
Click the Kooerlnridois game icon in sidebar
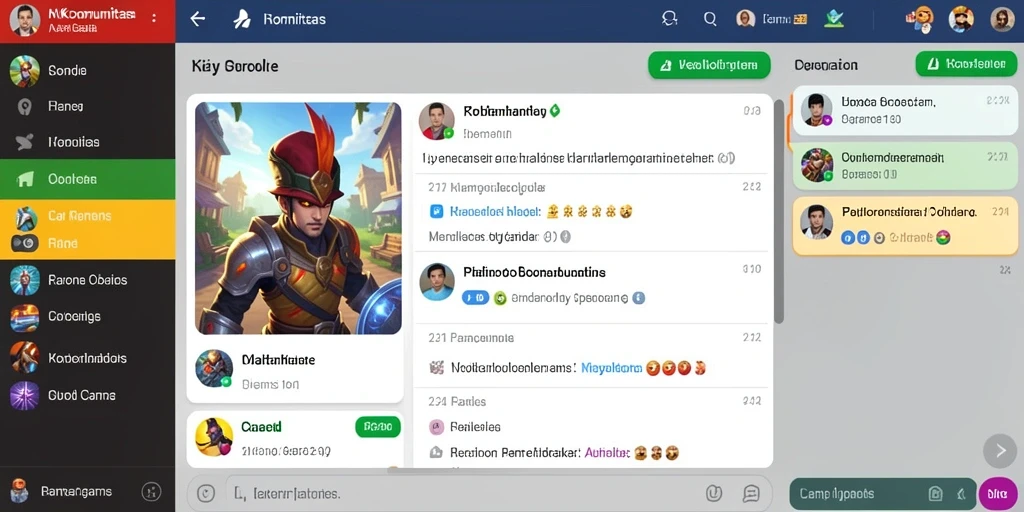(x=25, y=357)
